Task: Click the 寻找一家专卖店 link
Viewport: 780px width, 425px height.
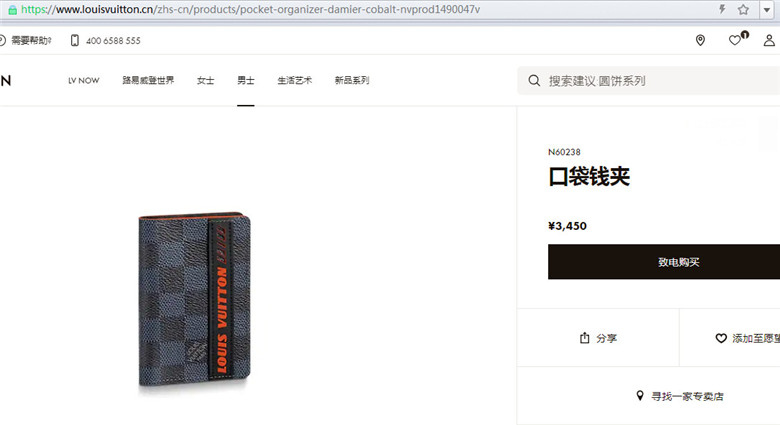Action: [680, 396]
